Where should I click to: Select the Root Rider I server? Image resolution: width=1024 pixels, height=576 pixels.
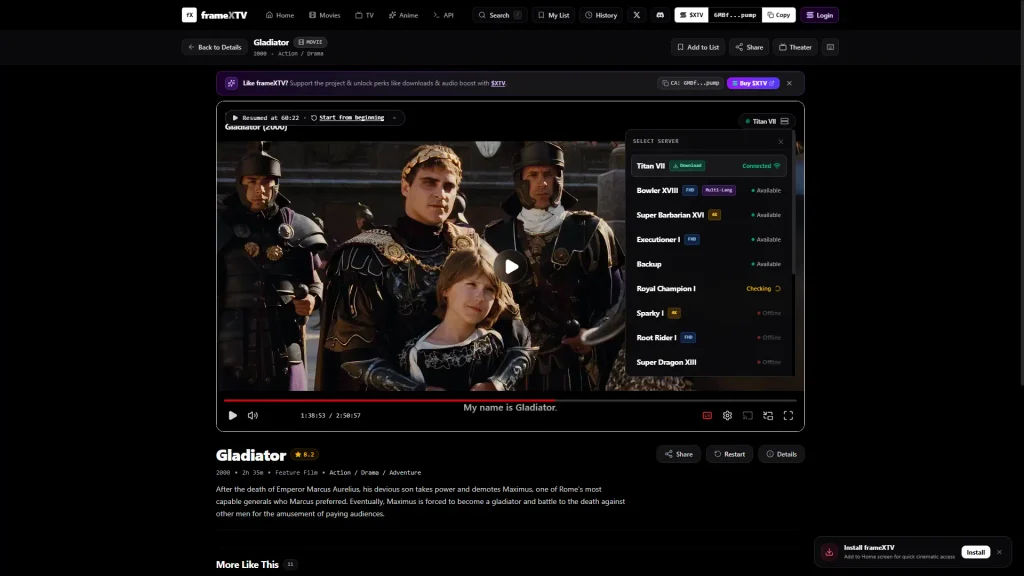point(709,338)
